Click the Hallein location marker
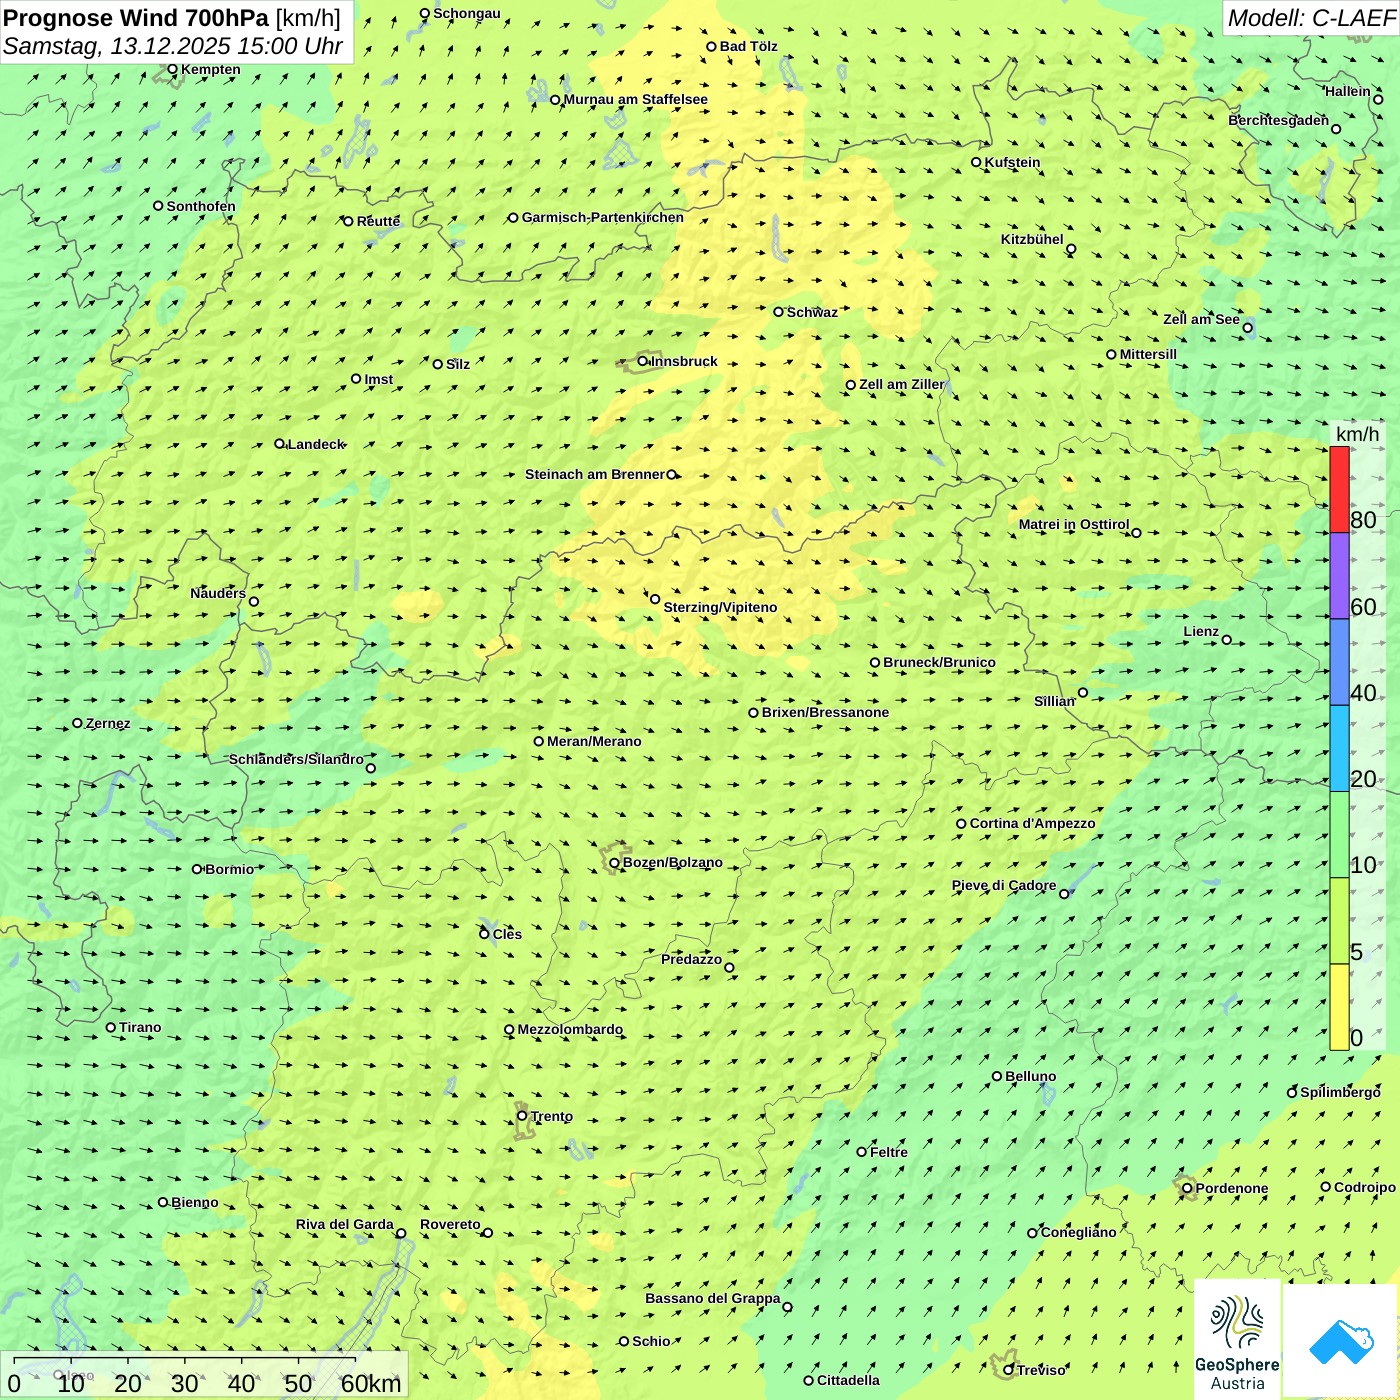This screenshot has height=1400, width=1400. click(x=1378, y=99)
